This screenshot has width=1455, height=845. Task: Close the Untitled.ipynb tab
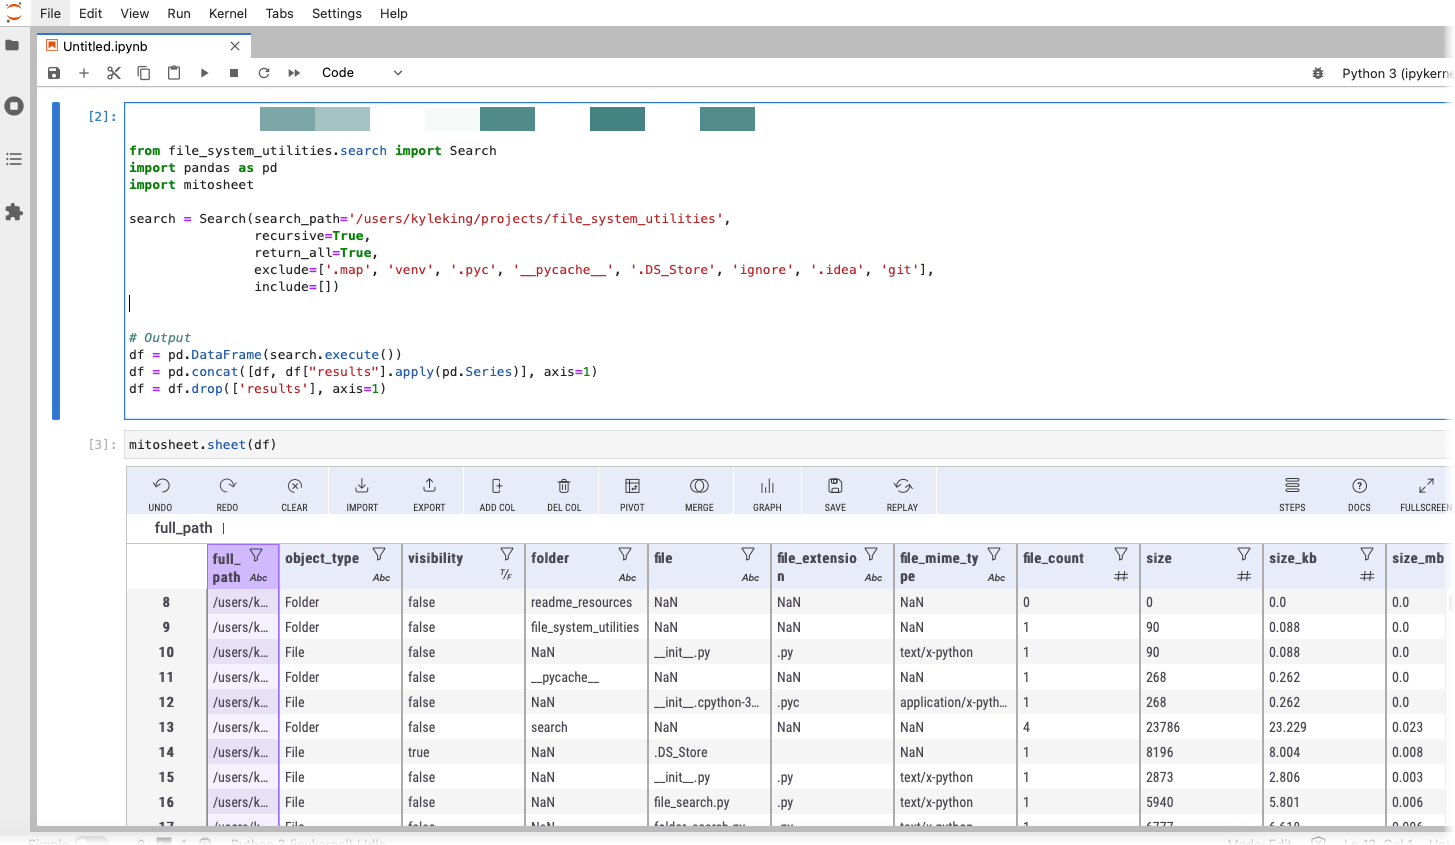235,46
